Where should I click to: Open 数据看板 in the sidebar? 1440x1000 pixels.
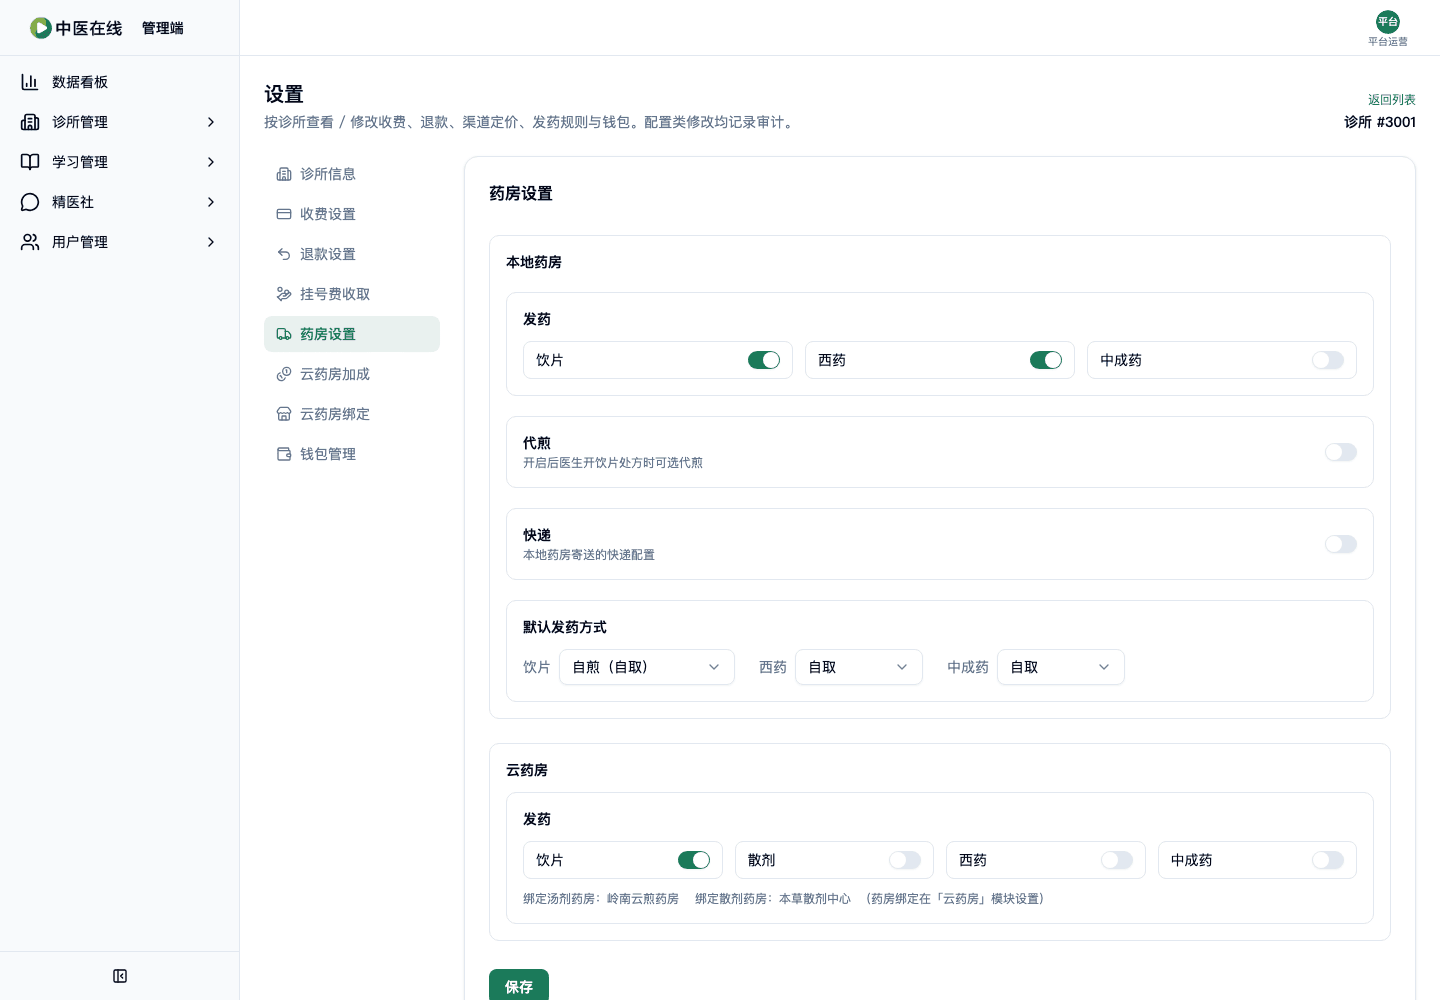(120, 82)
